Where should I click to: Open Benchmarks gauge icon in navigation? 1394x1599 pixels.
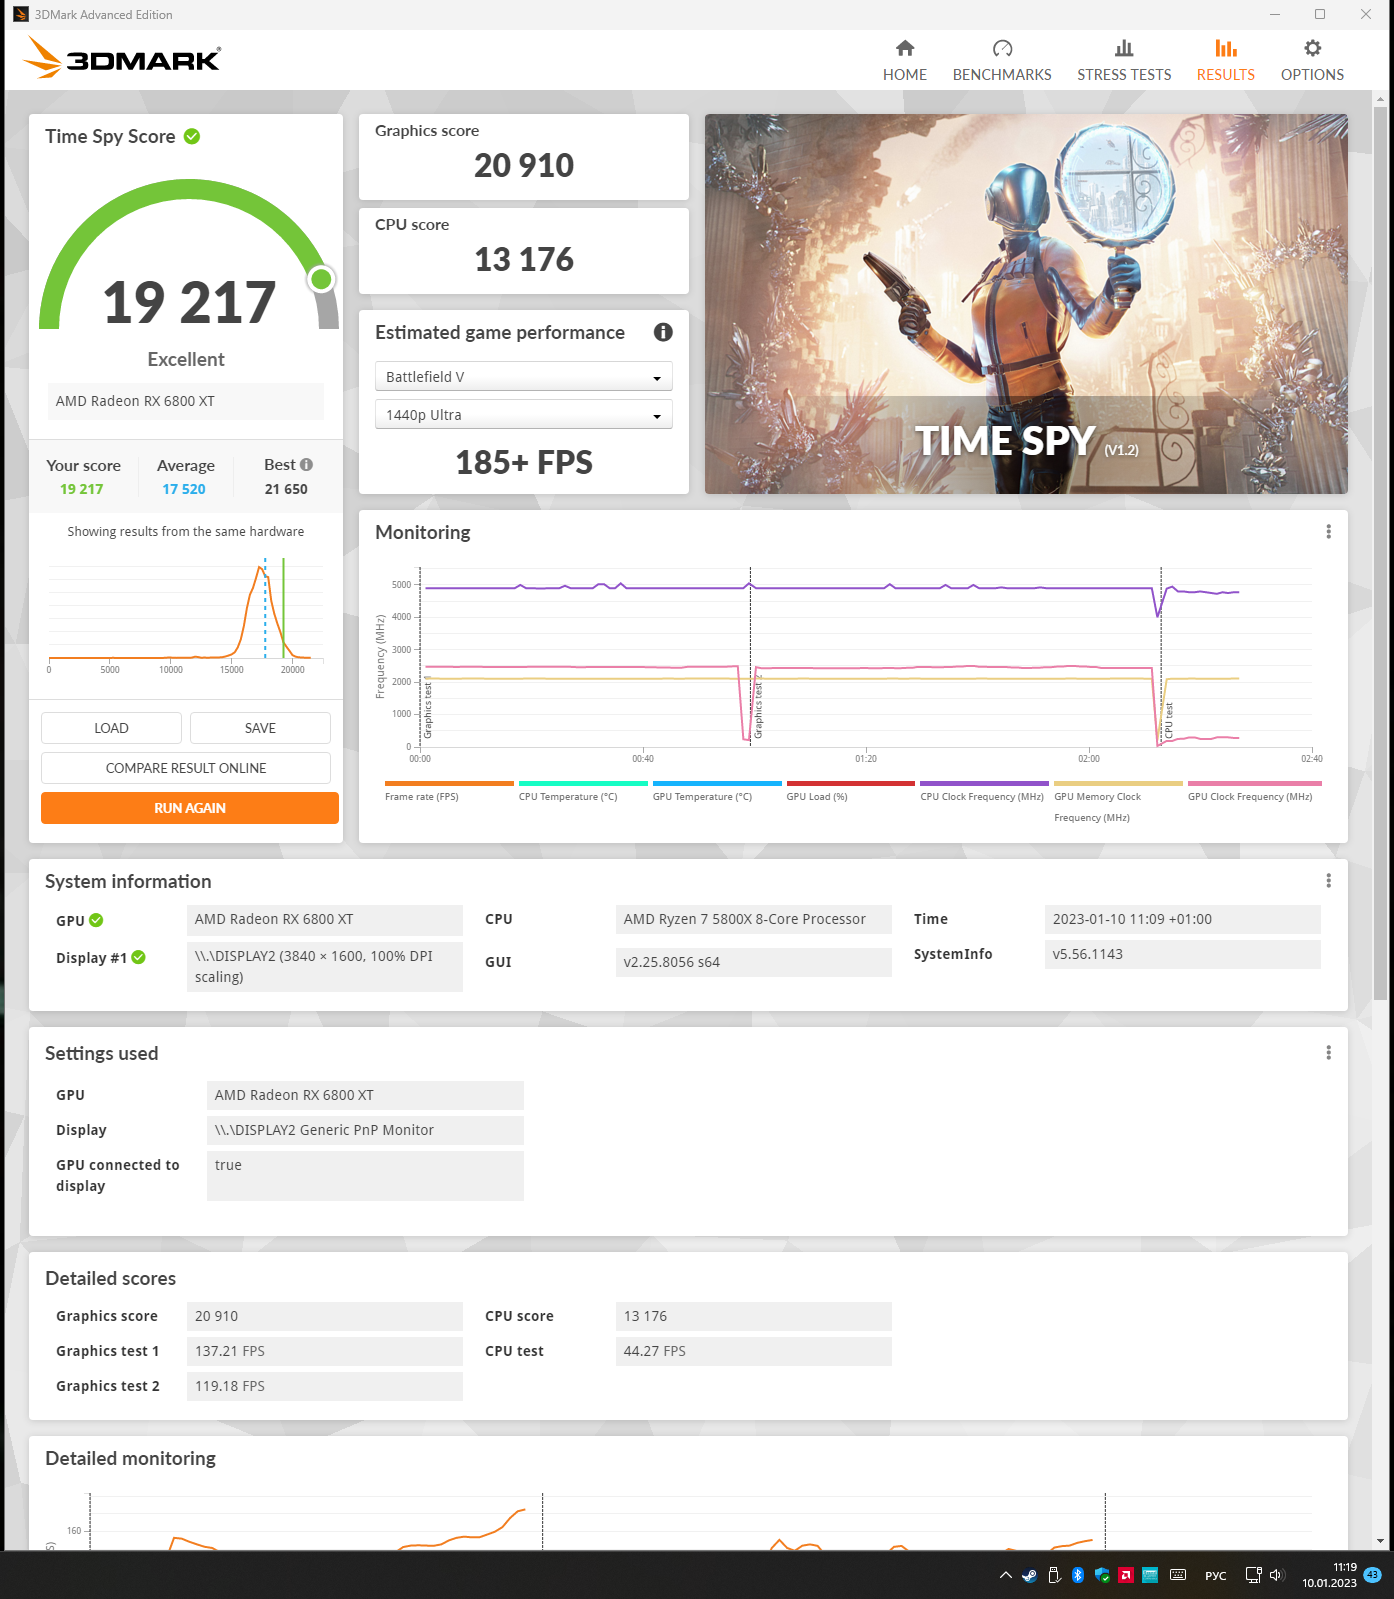click(x=1002, y=48)
